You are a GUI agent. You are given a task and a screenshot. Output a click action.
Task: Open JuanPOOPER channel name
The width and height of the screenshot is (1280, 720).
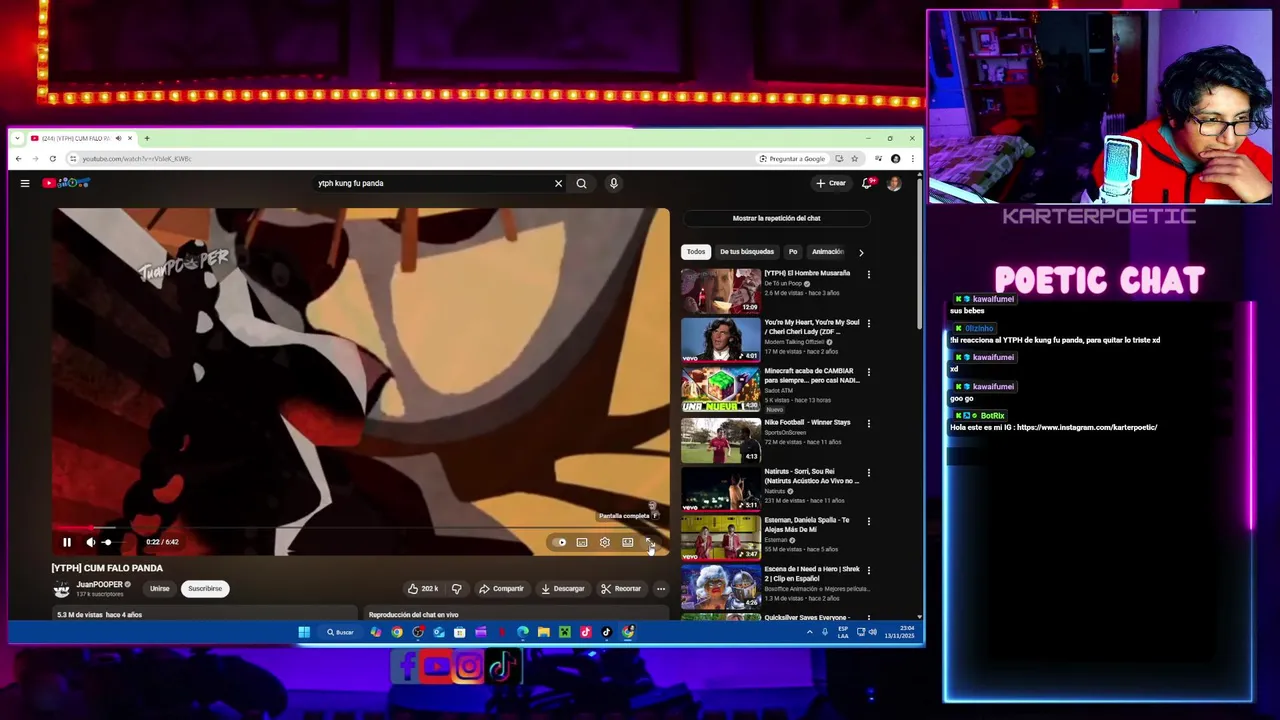pos(100,584)
